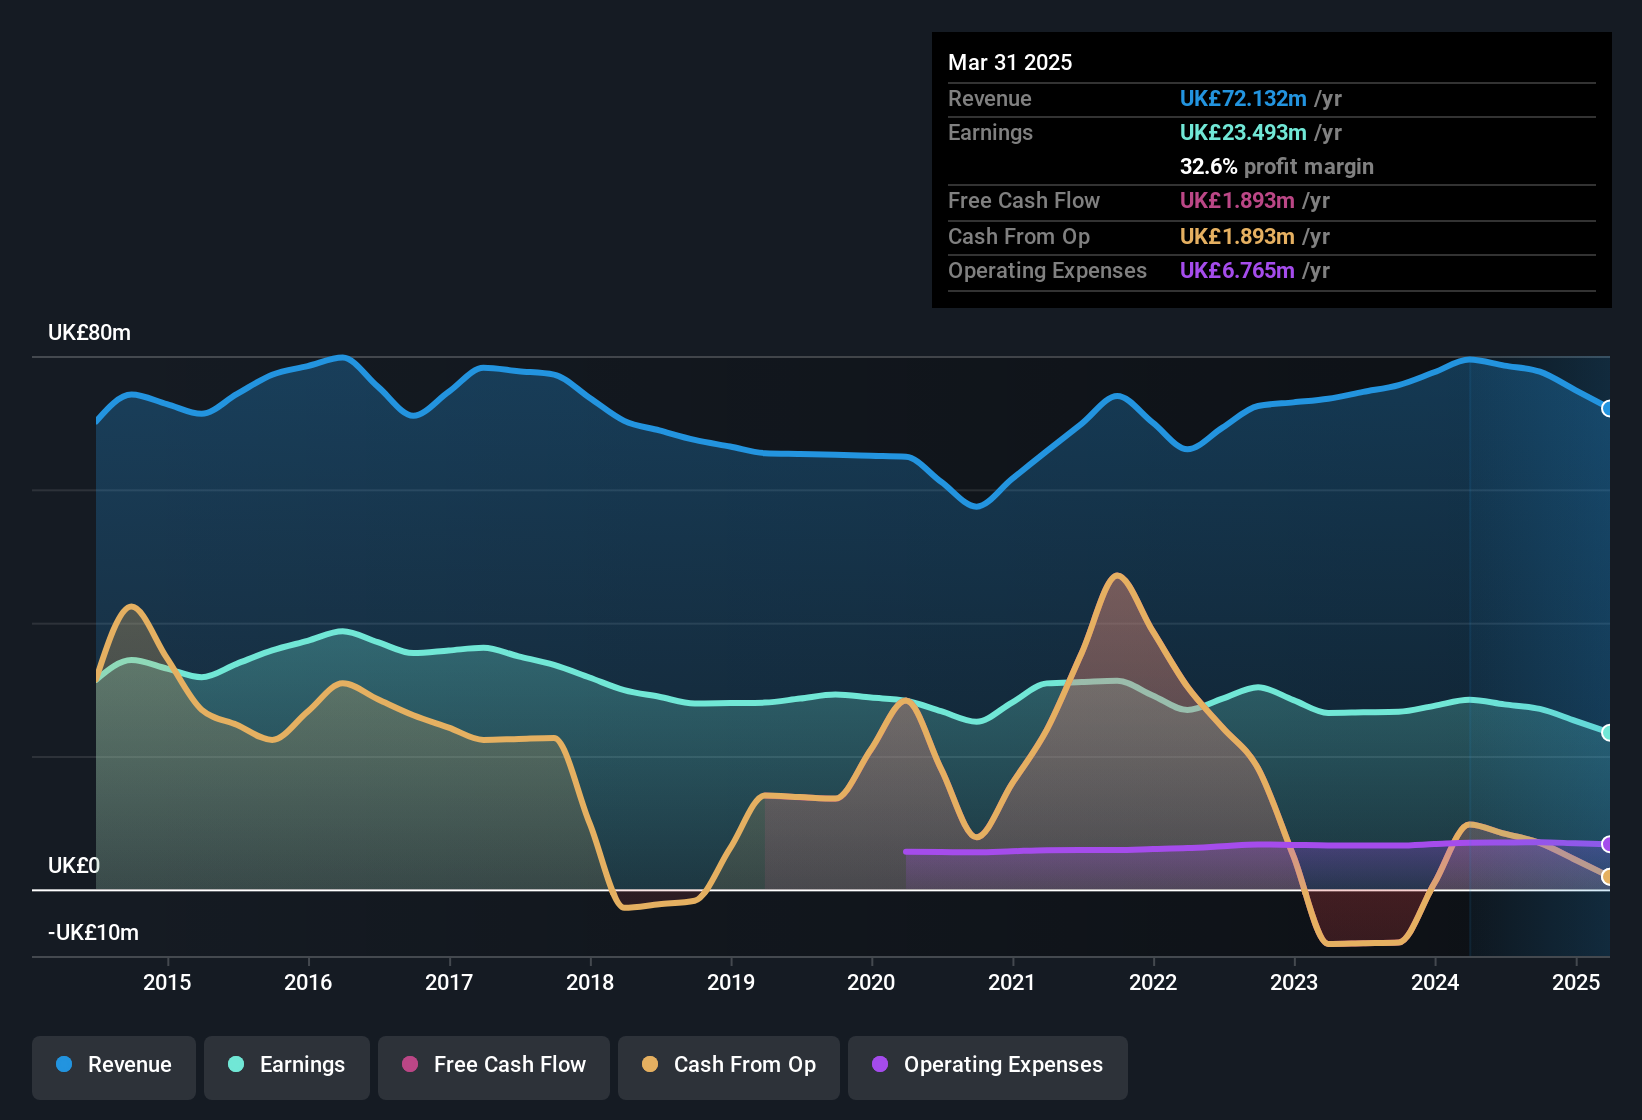Screen dimensions: 1642x1120
Task: Click the orange Cash From Op endpoint marker
Action: click(x=1607, y=877)
